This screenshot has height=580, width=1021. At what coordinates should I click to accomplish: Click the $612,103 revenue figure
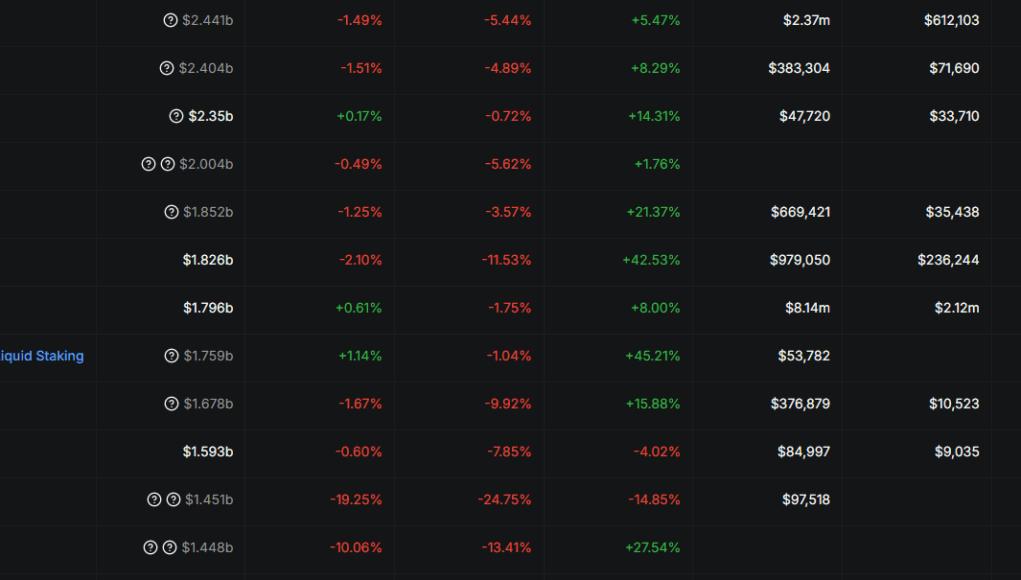951,20
